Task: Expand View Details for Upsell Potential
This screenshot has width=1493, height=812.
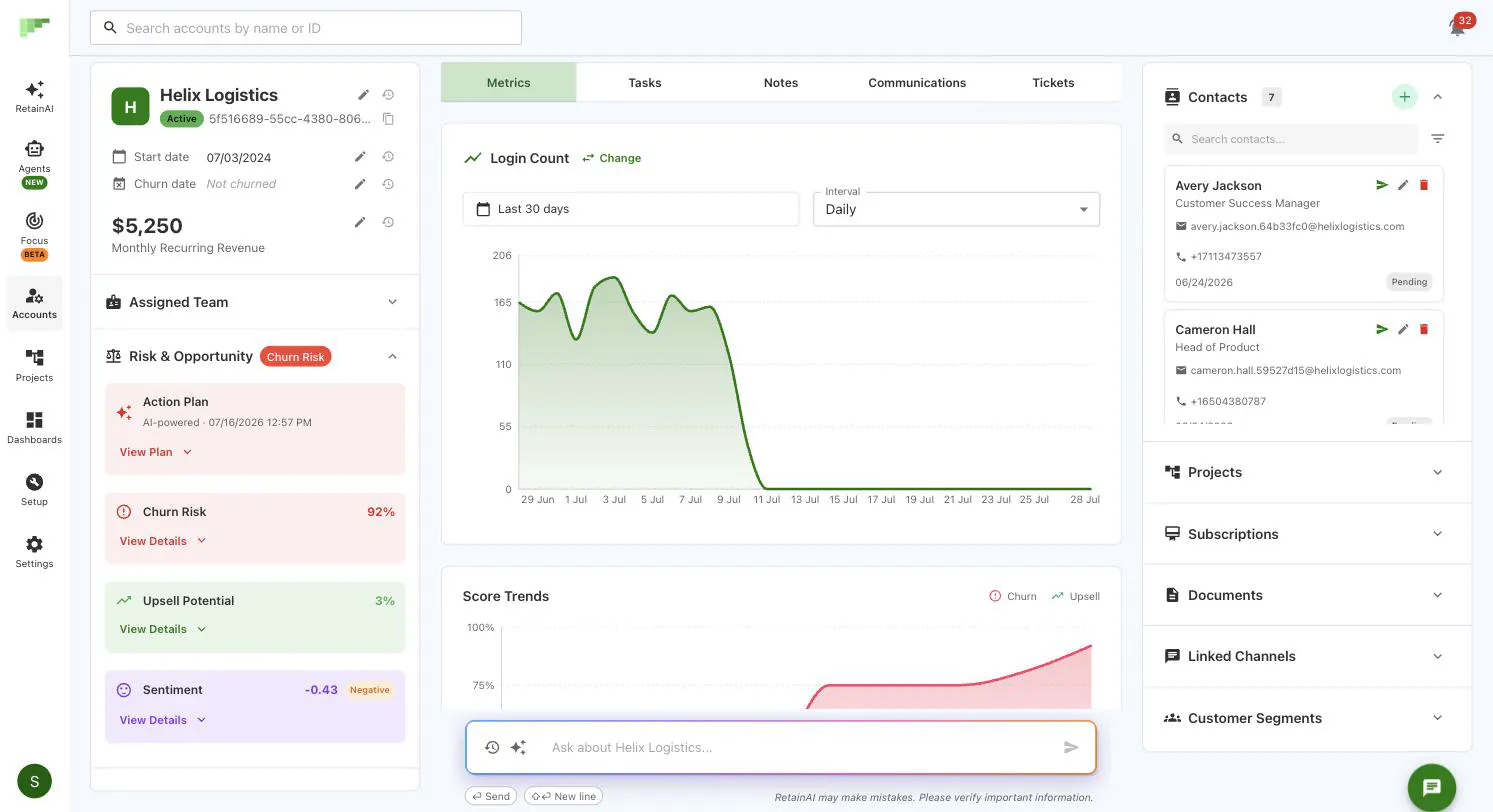Action: 162,629
